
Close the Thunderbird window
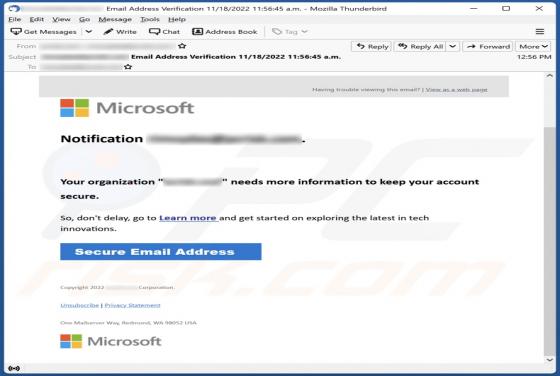[x=539, y=9]
